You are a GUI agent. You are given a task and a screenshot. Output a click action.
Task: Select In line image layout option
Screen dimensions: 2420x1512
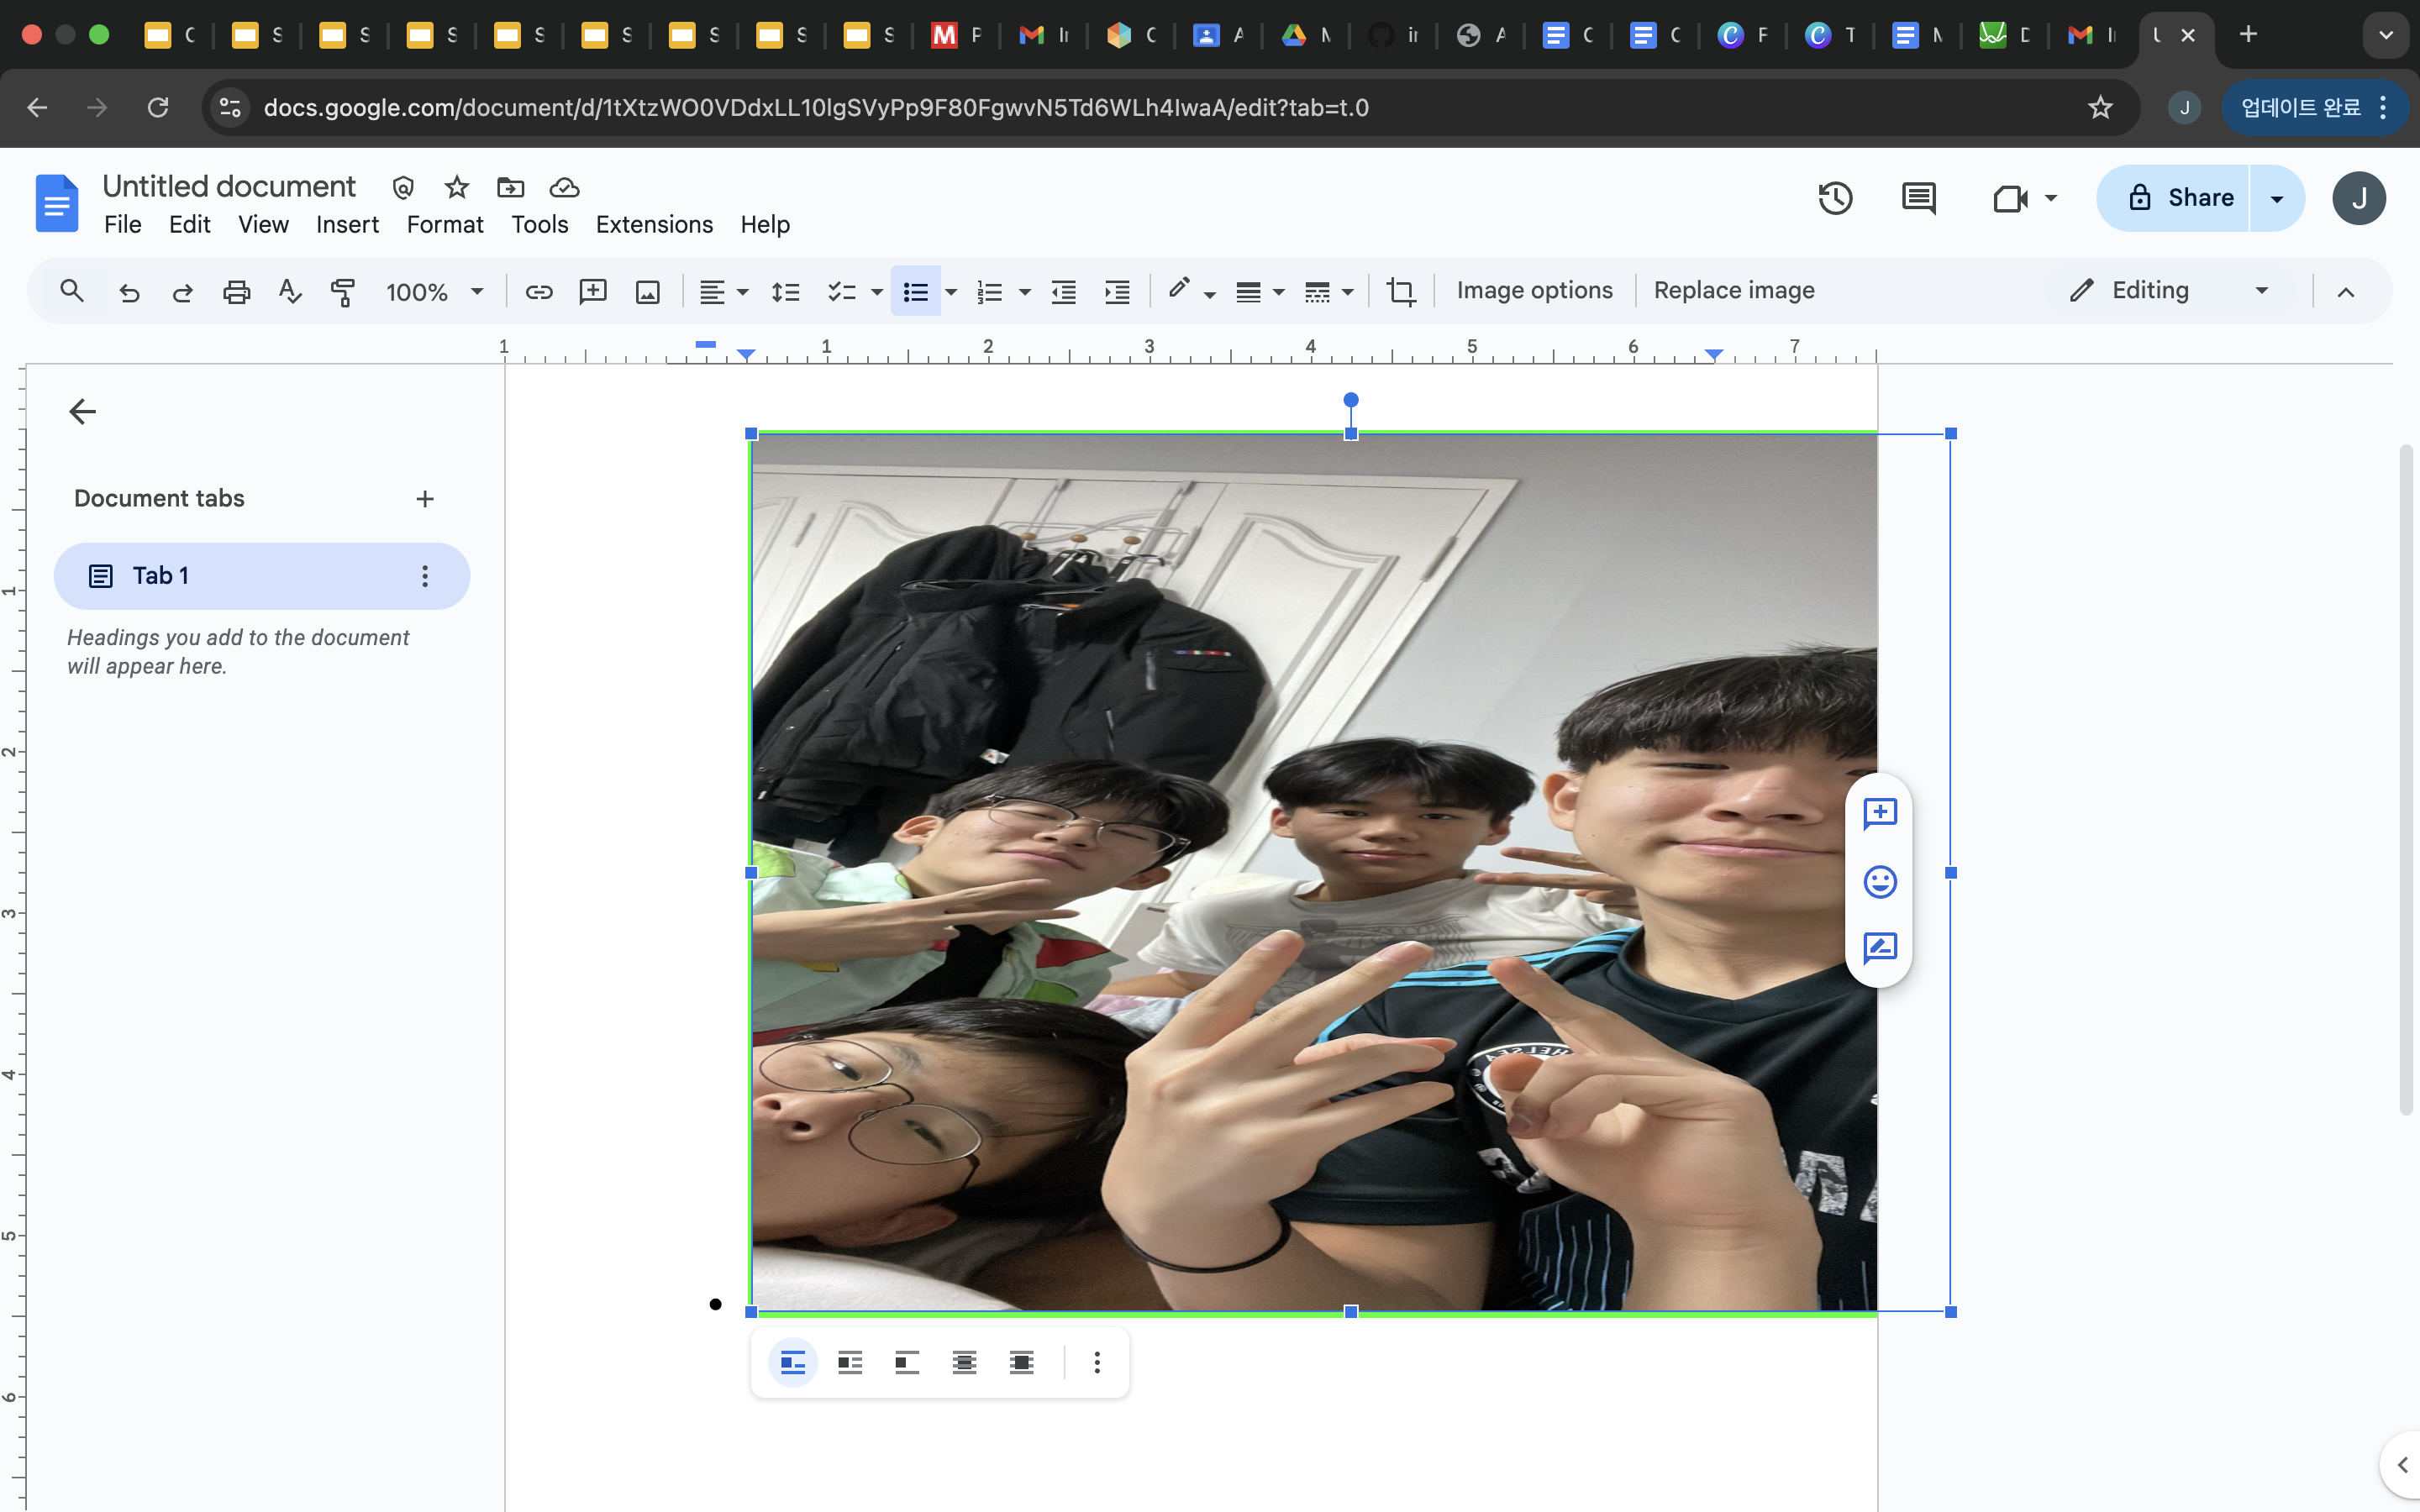pyautogui.click(x=793, y=1362)
